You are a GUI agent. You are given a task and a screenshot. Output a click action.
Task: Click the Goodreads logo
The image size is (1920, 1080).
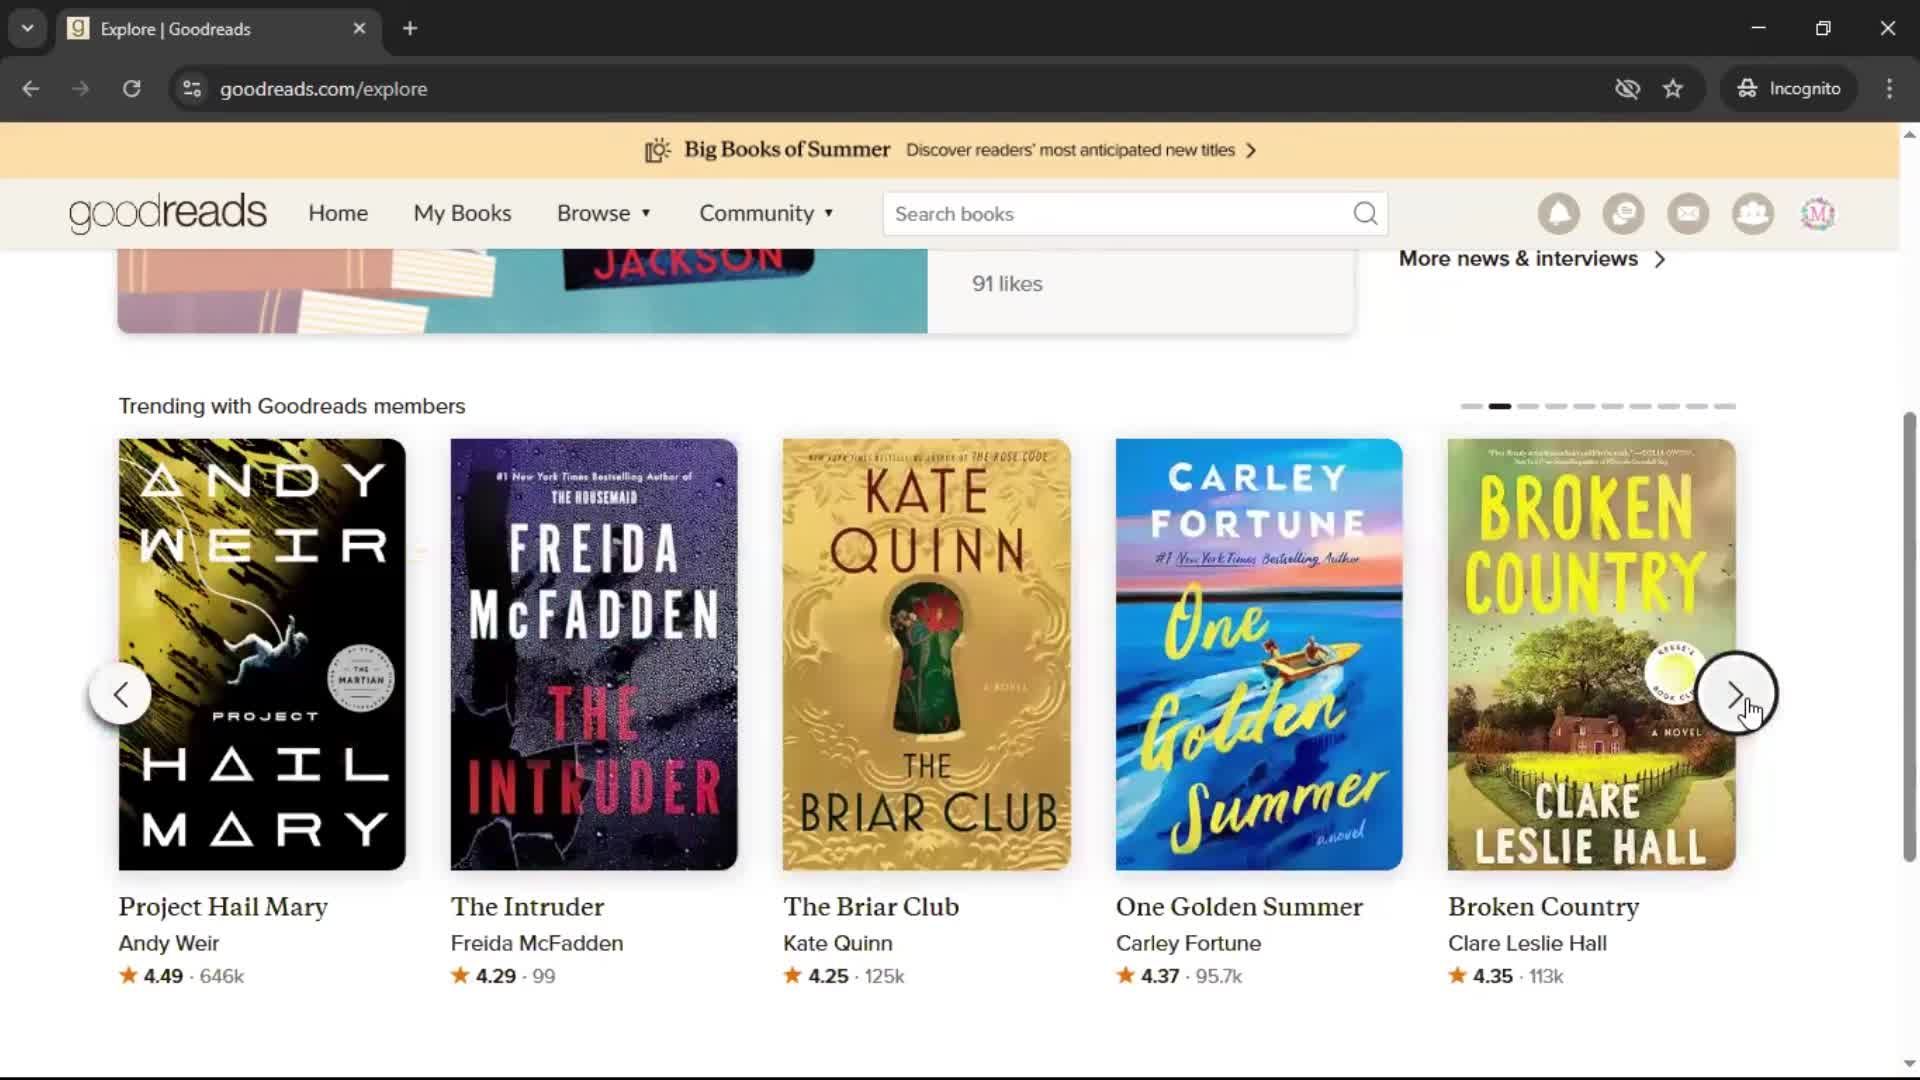pos(168,213)
